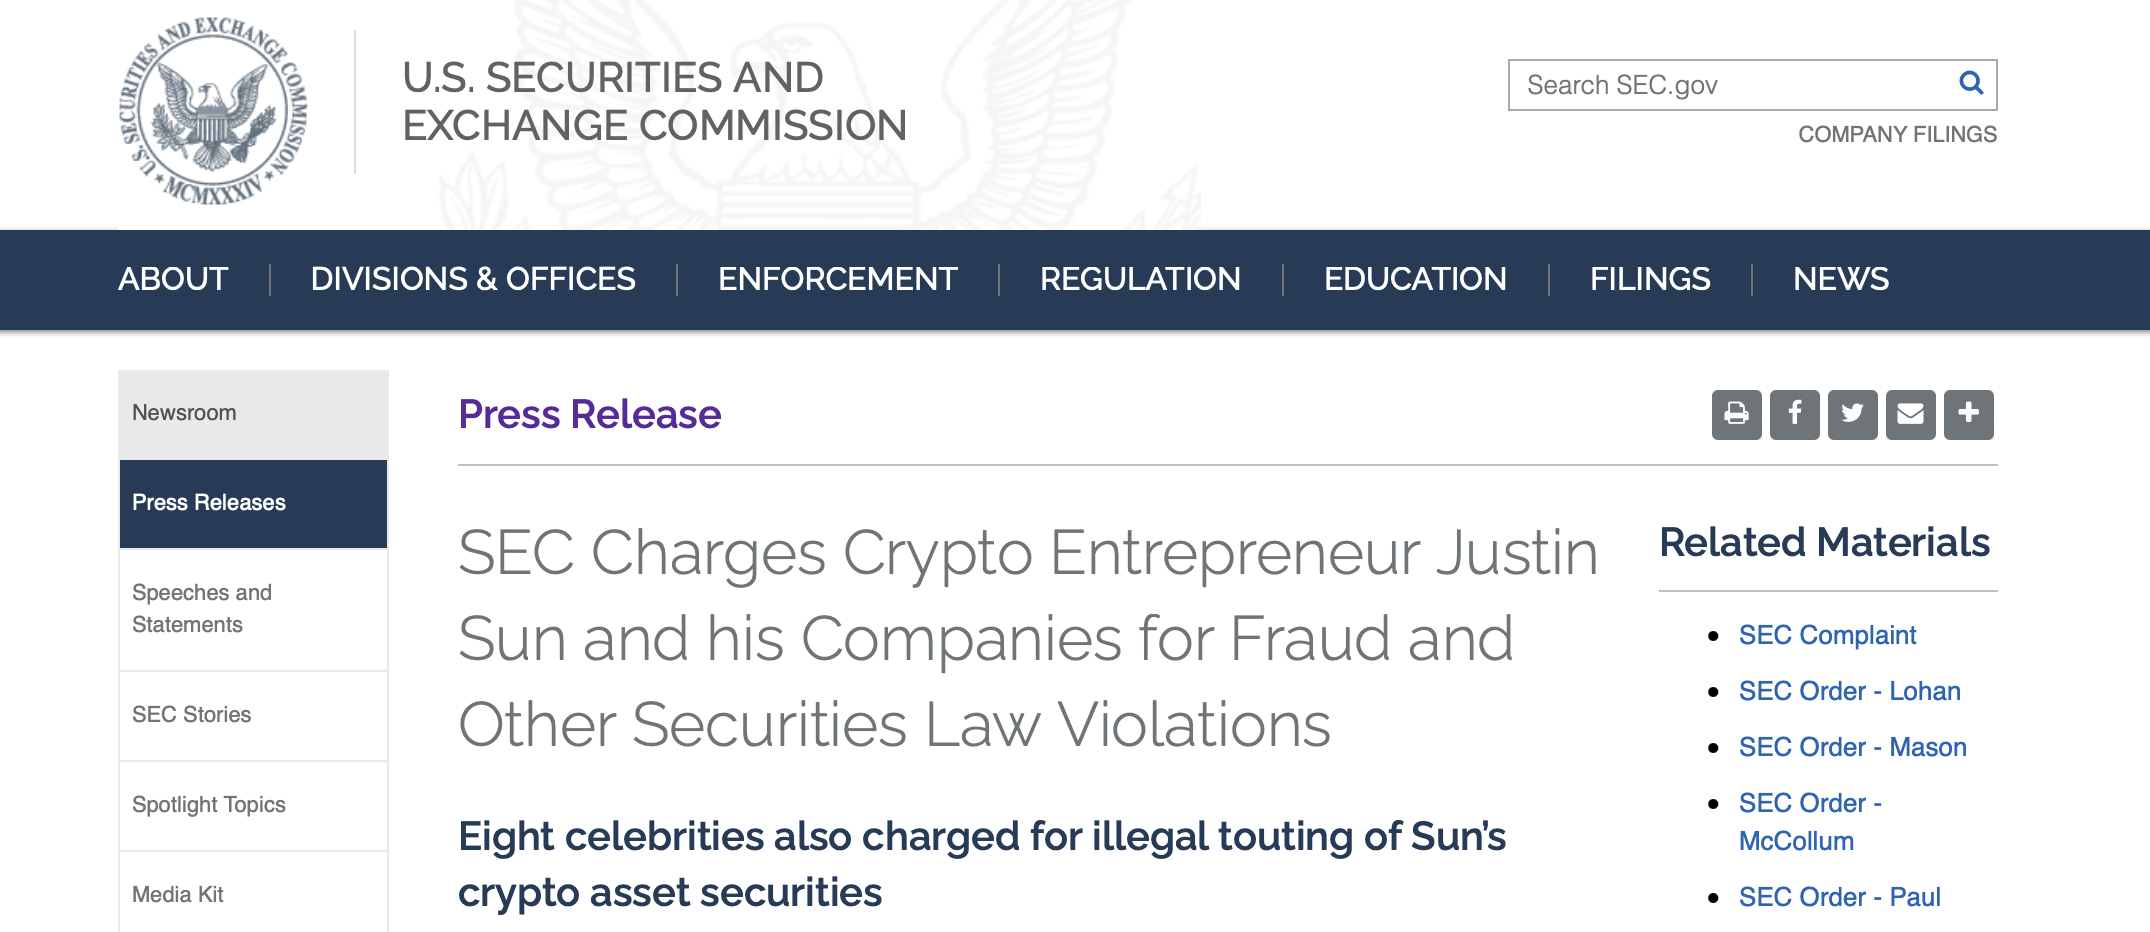Viewport: 2150px width, 932px height.
Task: Go to Spotlight Topics section
Action: (209, 805)
